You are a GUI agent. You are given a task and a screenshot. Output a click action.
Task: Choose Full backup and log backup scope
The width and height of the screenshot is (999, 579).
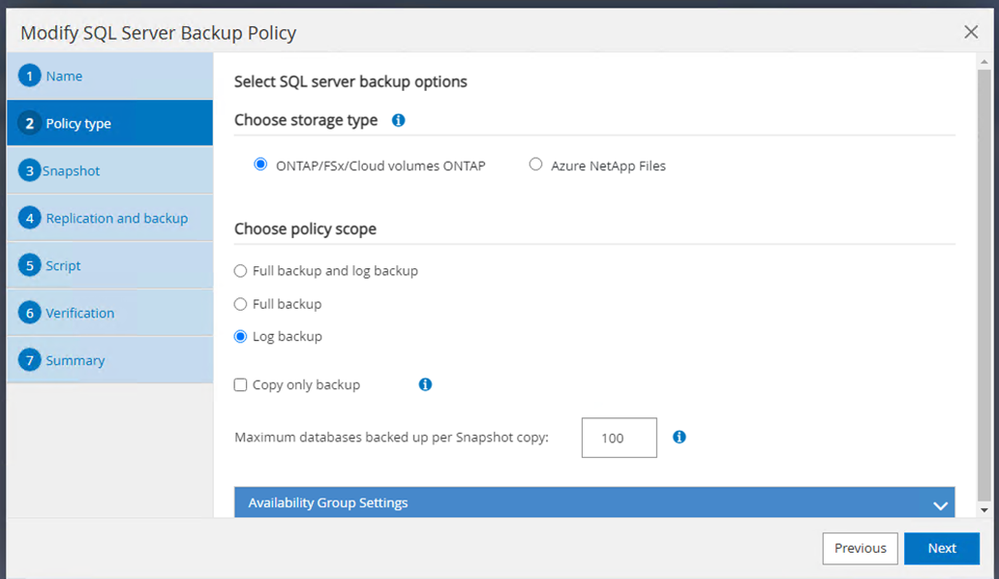point(240,271)
